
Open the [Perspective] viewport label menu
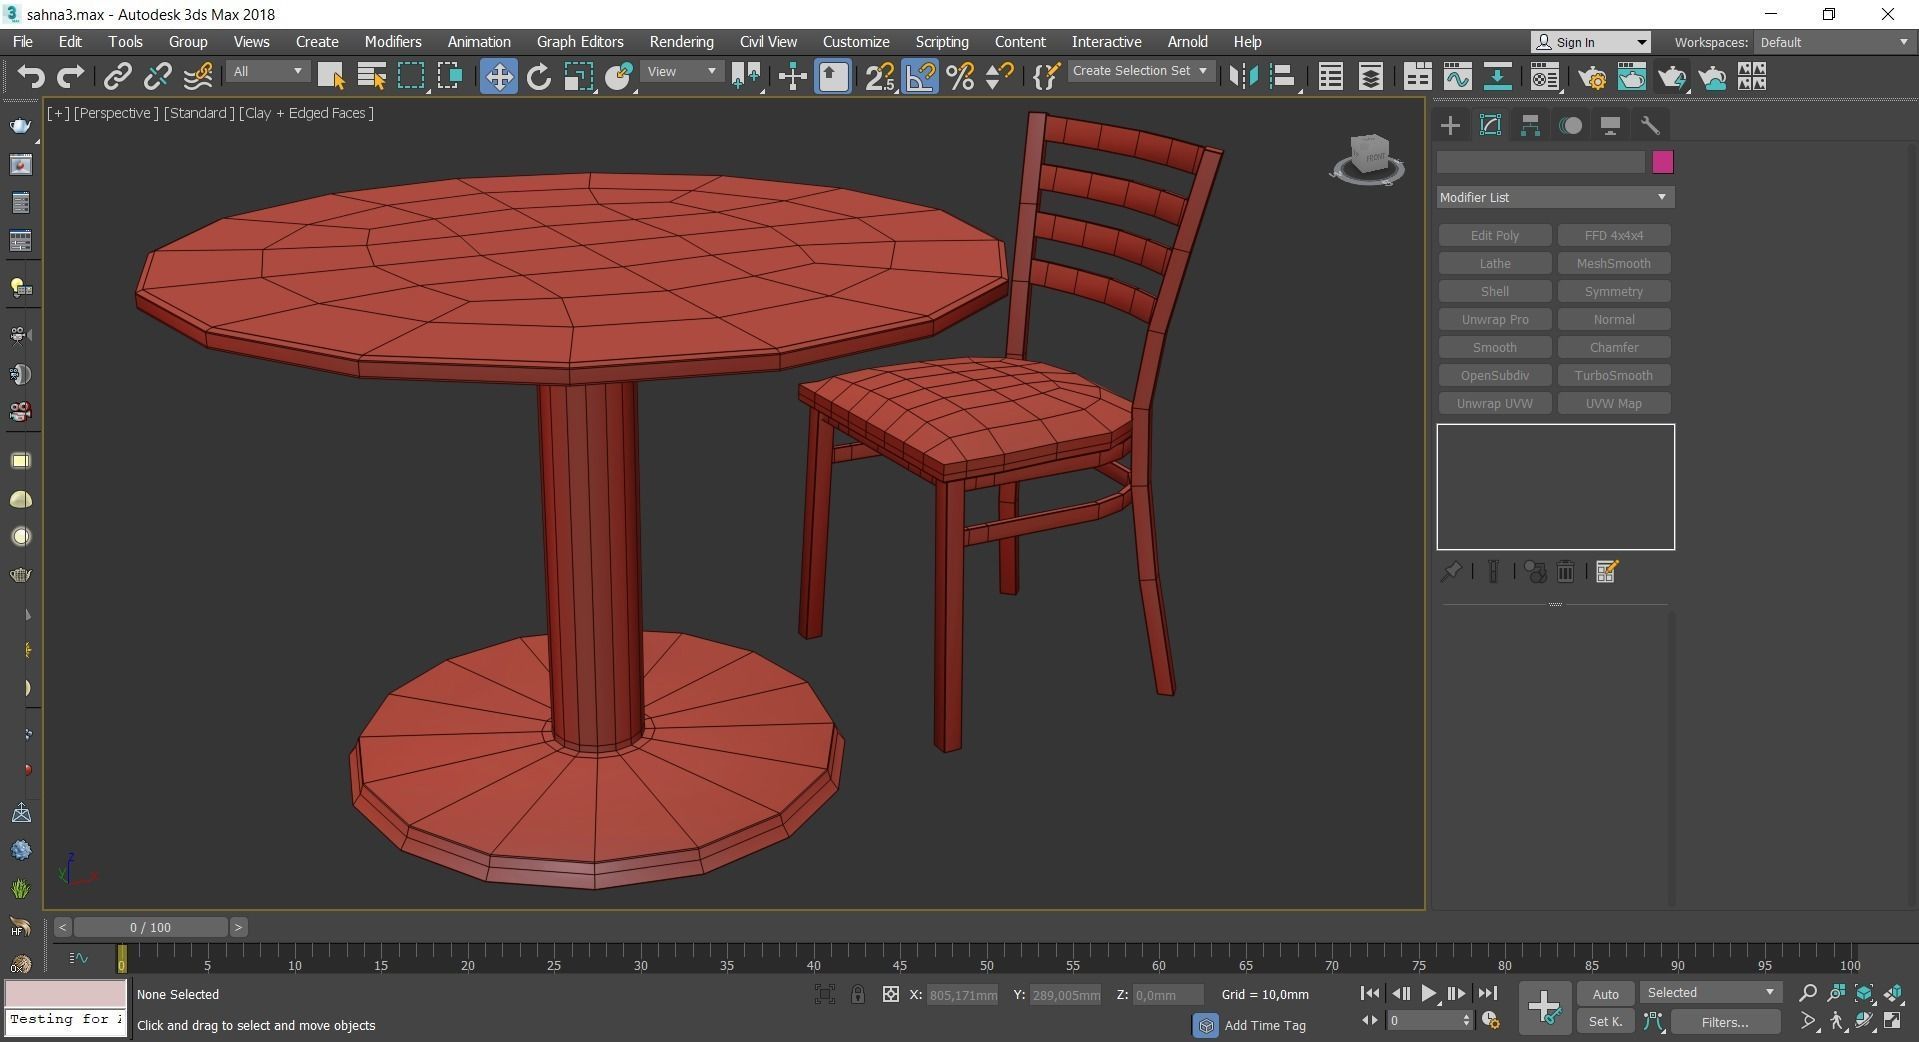pos(116,113)
